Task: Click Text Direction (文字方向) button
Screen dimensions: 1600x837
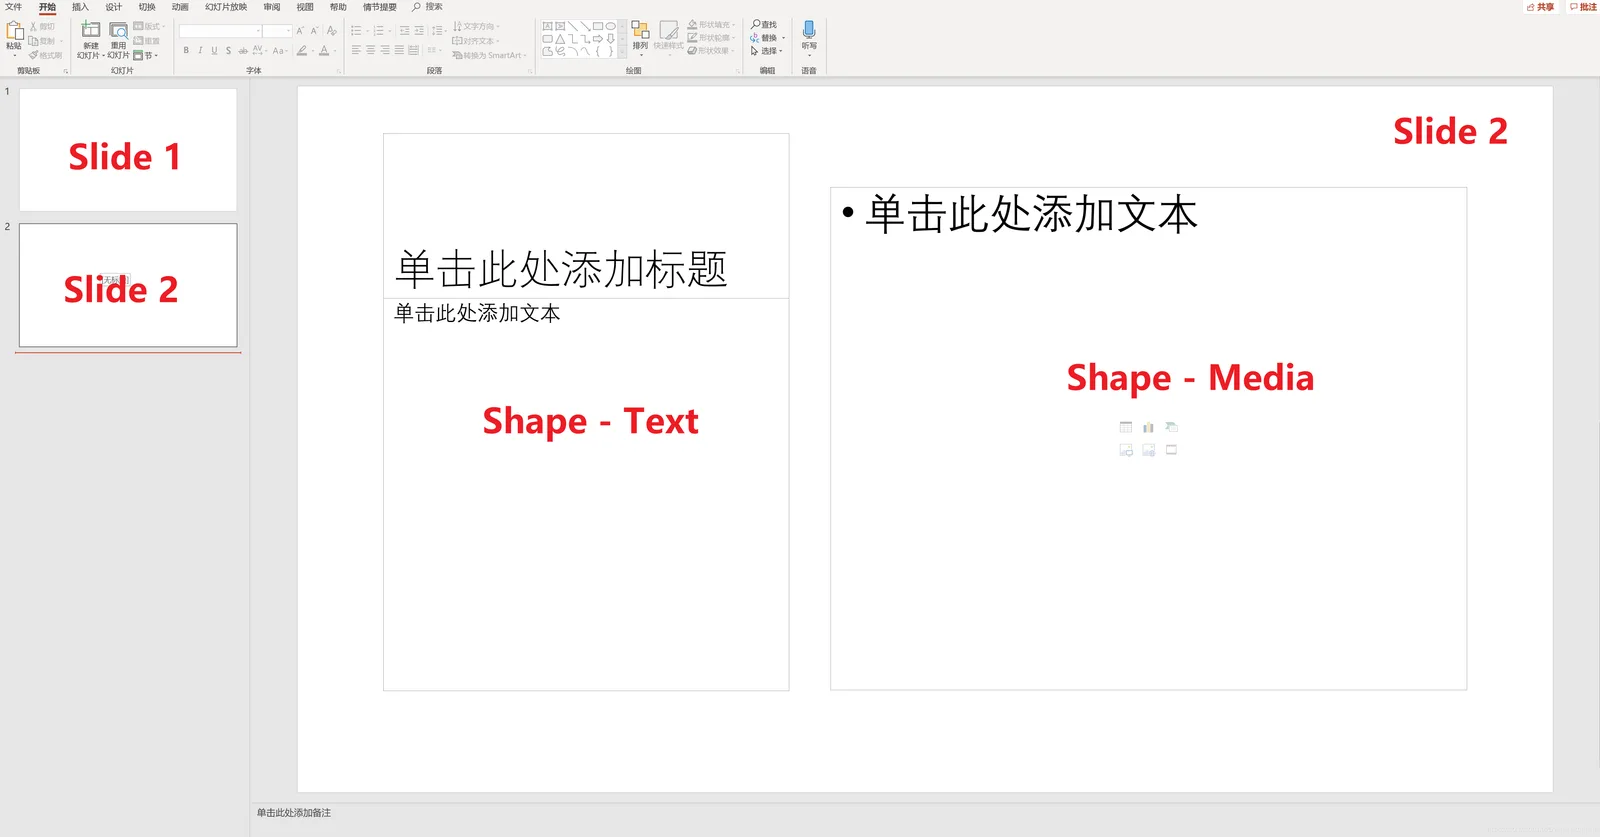Action: click(x=476, y=26)
